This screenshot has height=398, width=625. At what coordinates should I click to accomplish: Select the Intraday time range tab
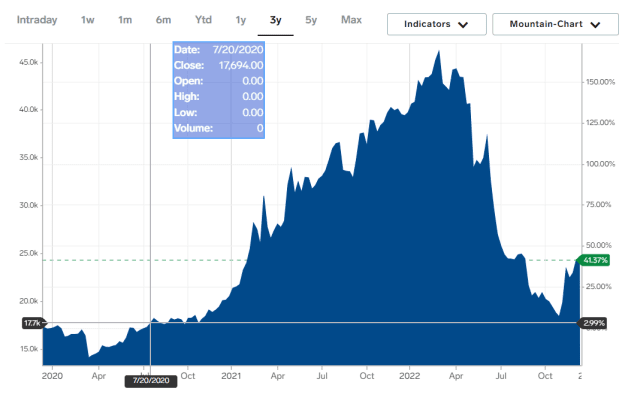pos(37,20)
